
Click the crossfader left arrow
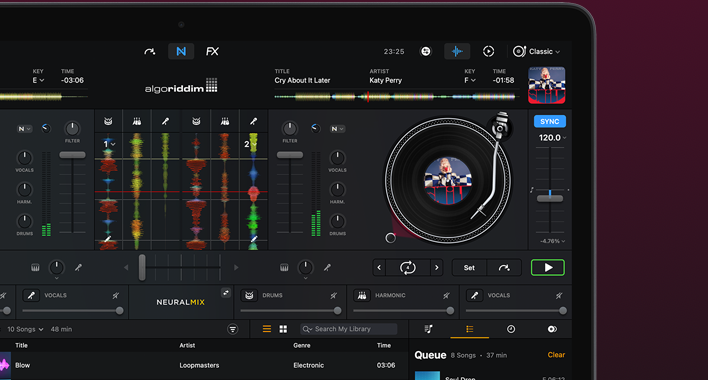(126, 268)
